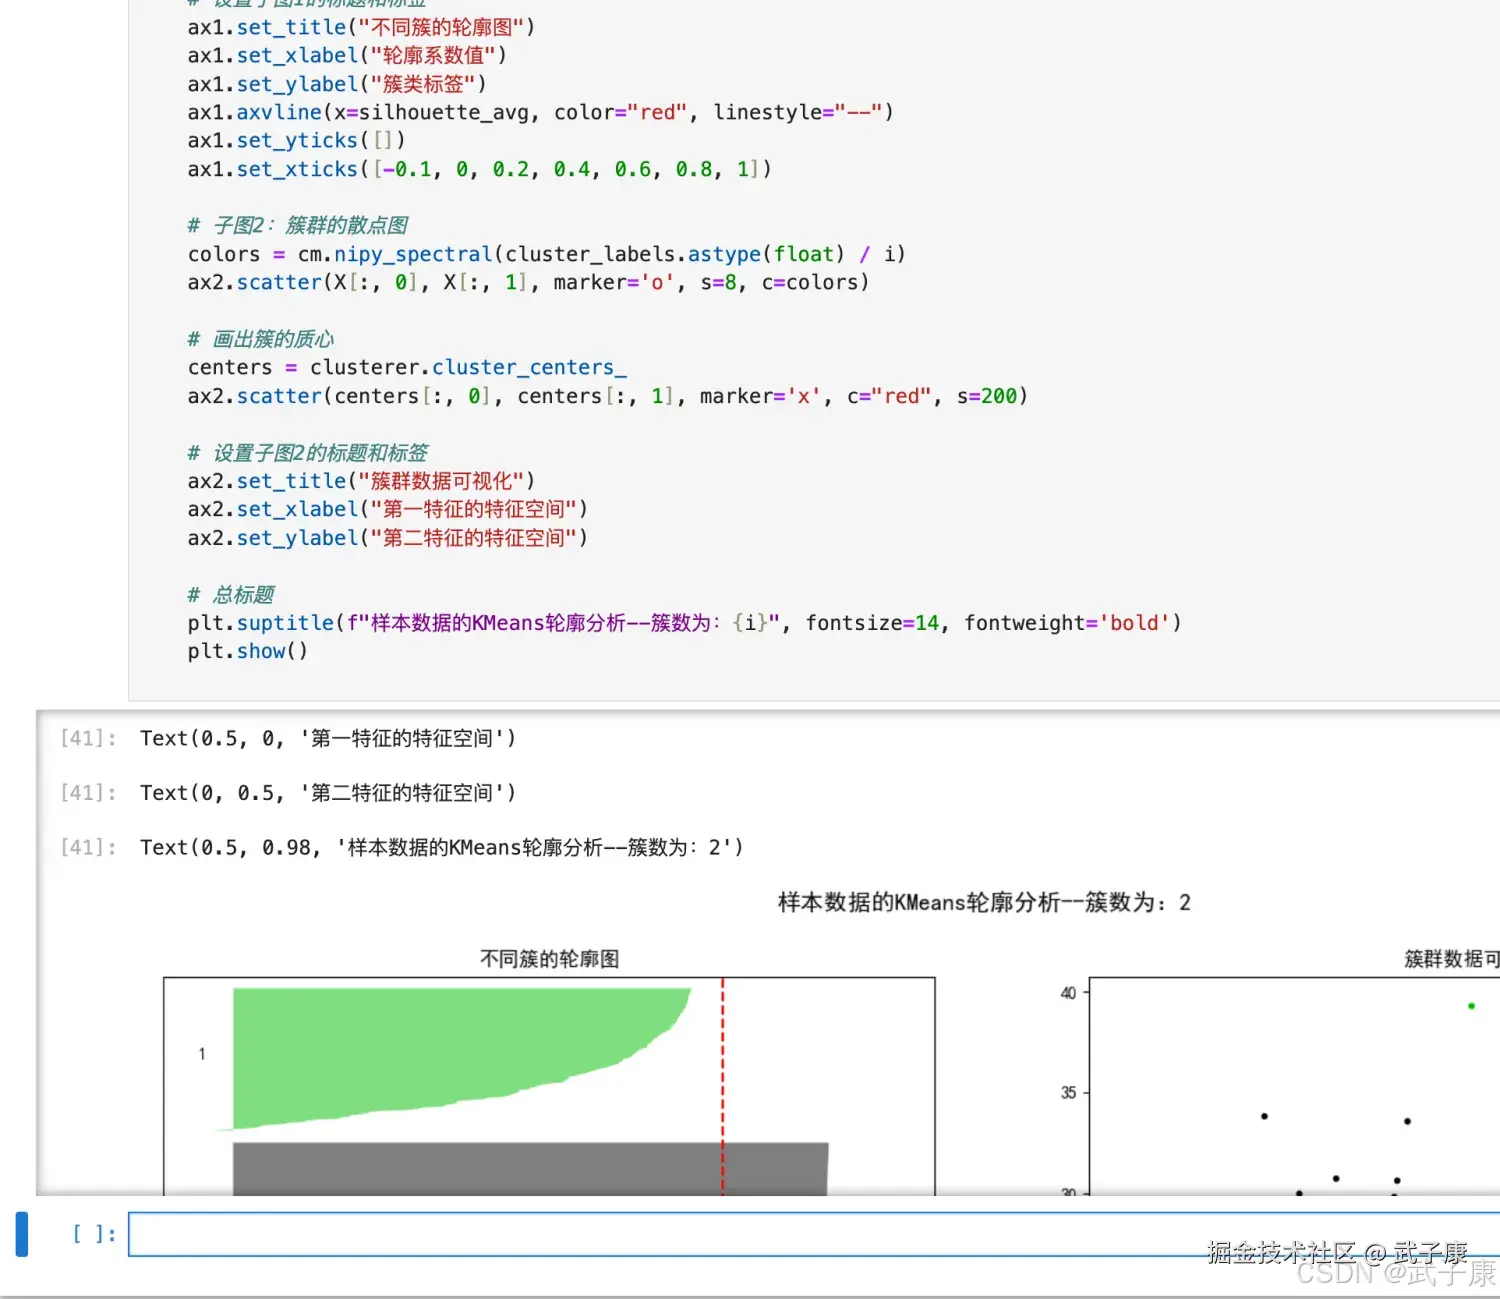Select the empty cell prompt '[ ]:'
The height and width of the screenshot is (1299, 1500).
click(x=94, y=1234)
